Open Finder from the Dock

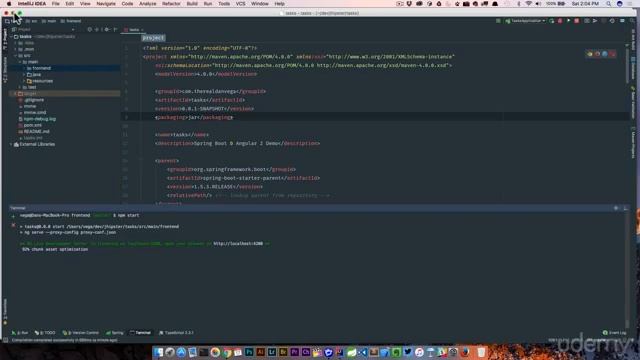point(158,352)
